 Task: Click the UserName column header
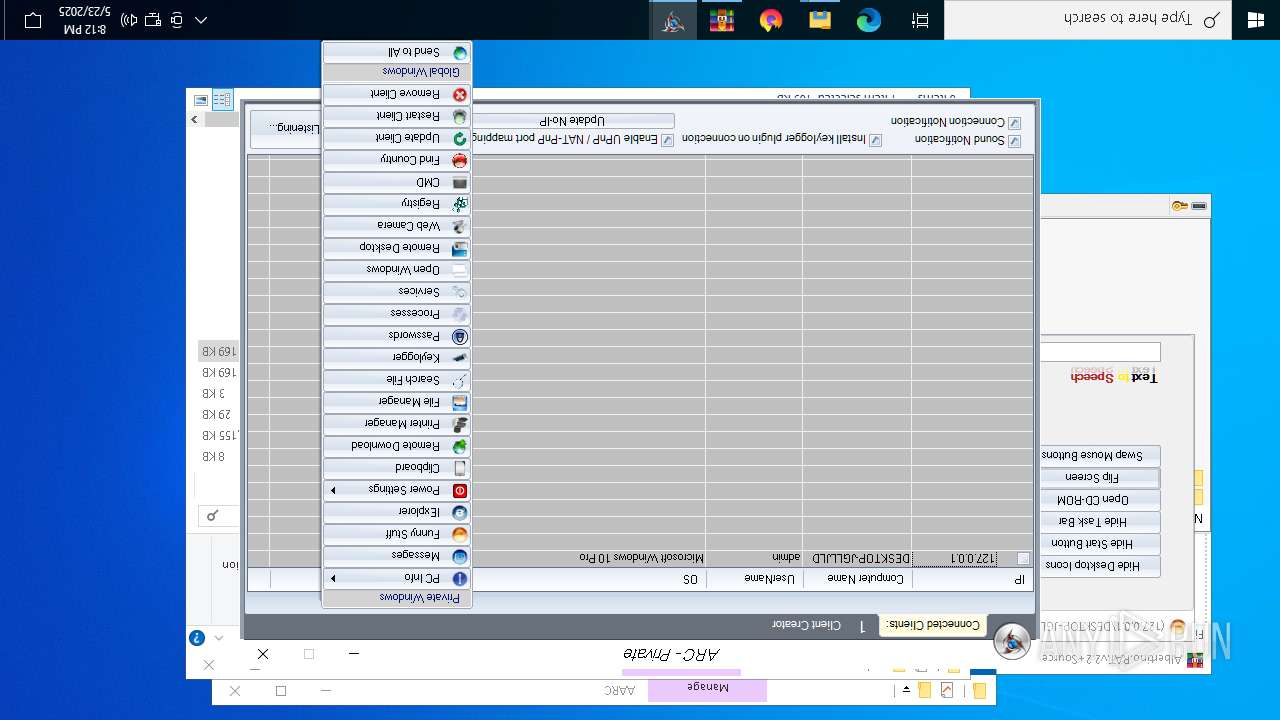pos(755,579)
